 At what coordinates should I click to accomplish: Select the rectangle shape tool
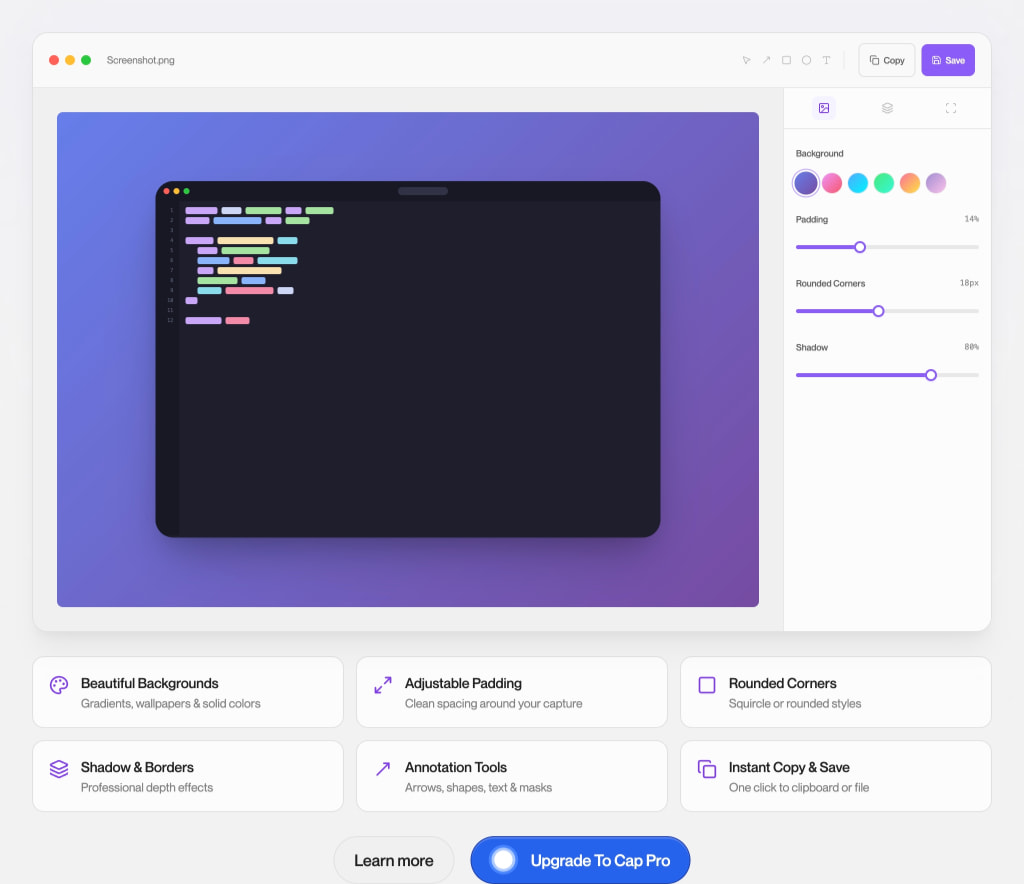coord(786,60)
